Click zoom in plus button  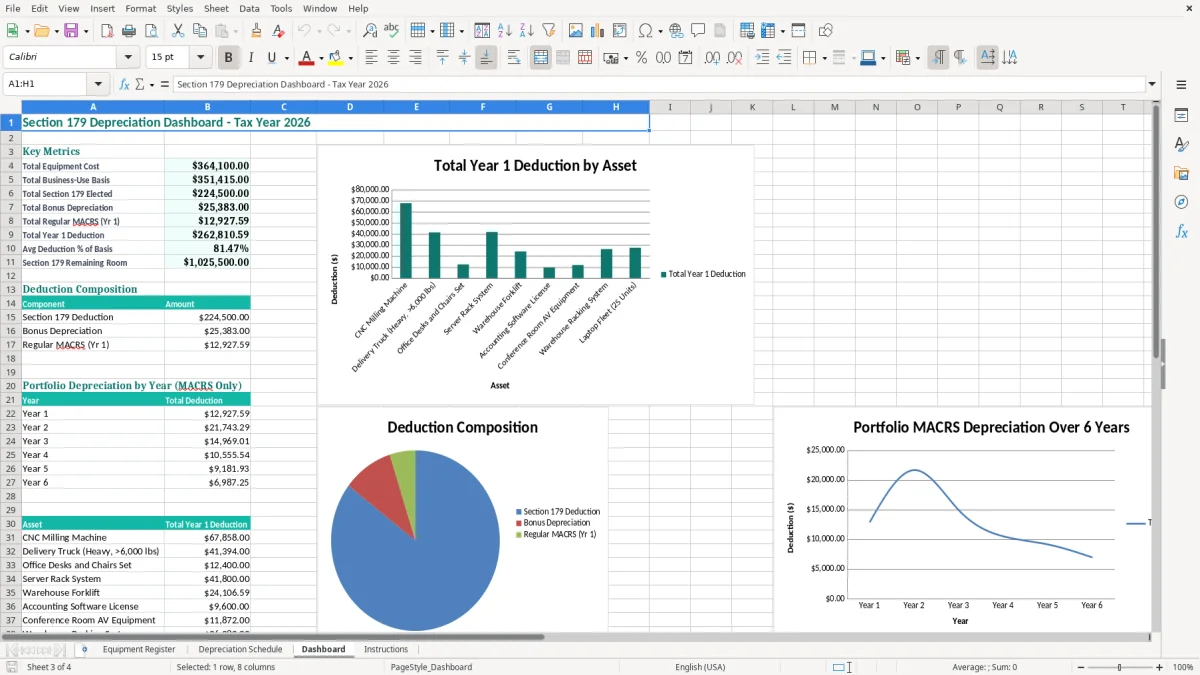tap(1160, 667)
